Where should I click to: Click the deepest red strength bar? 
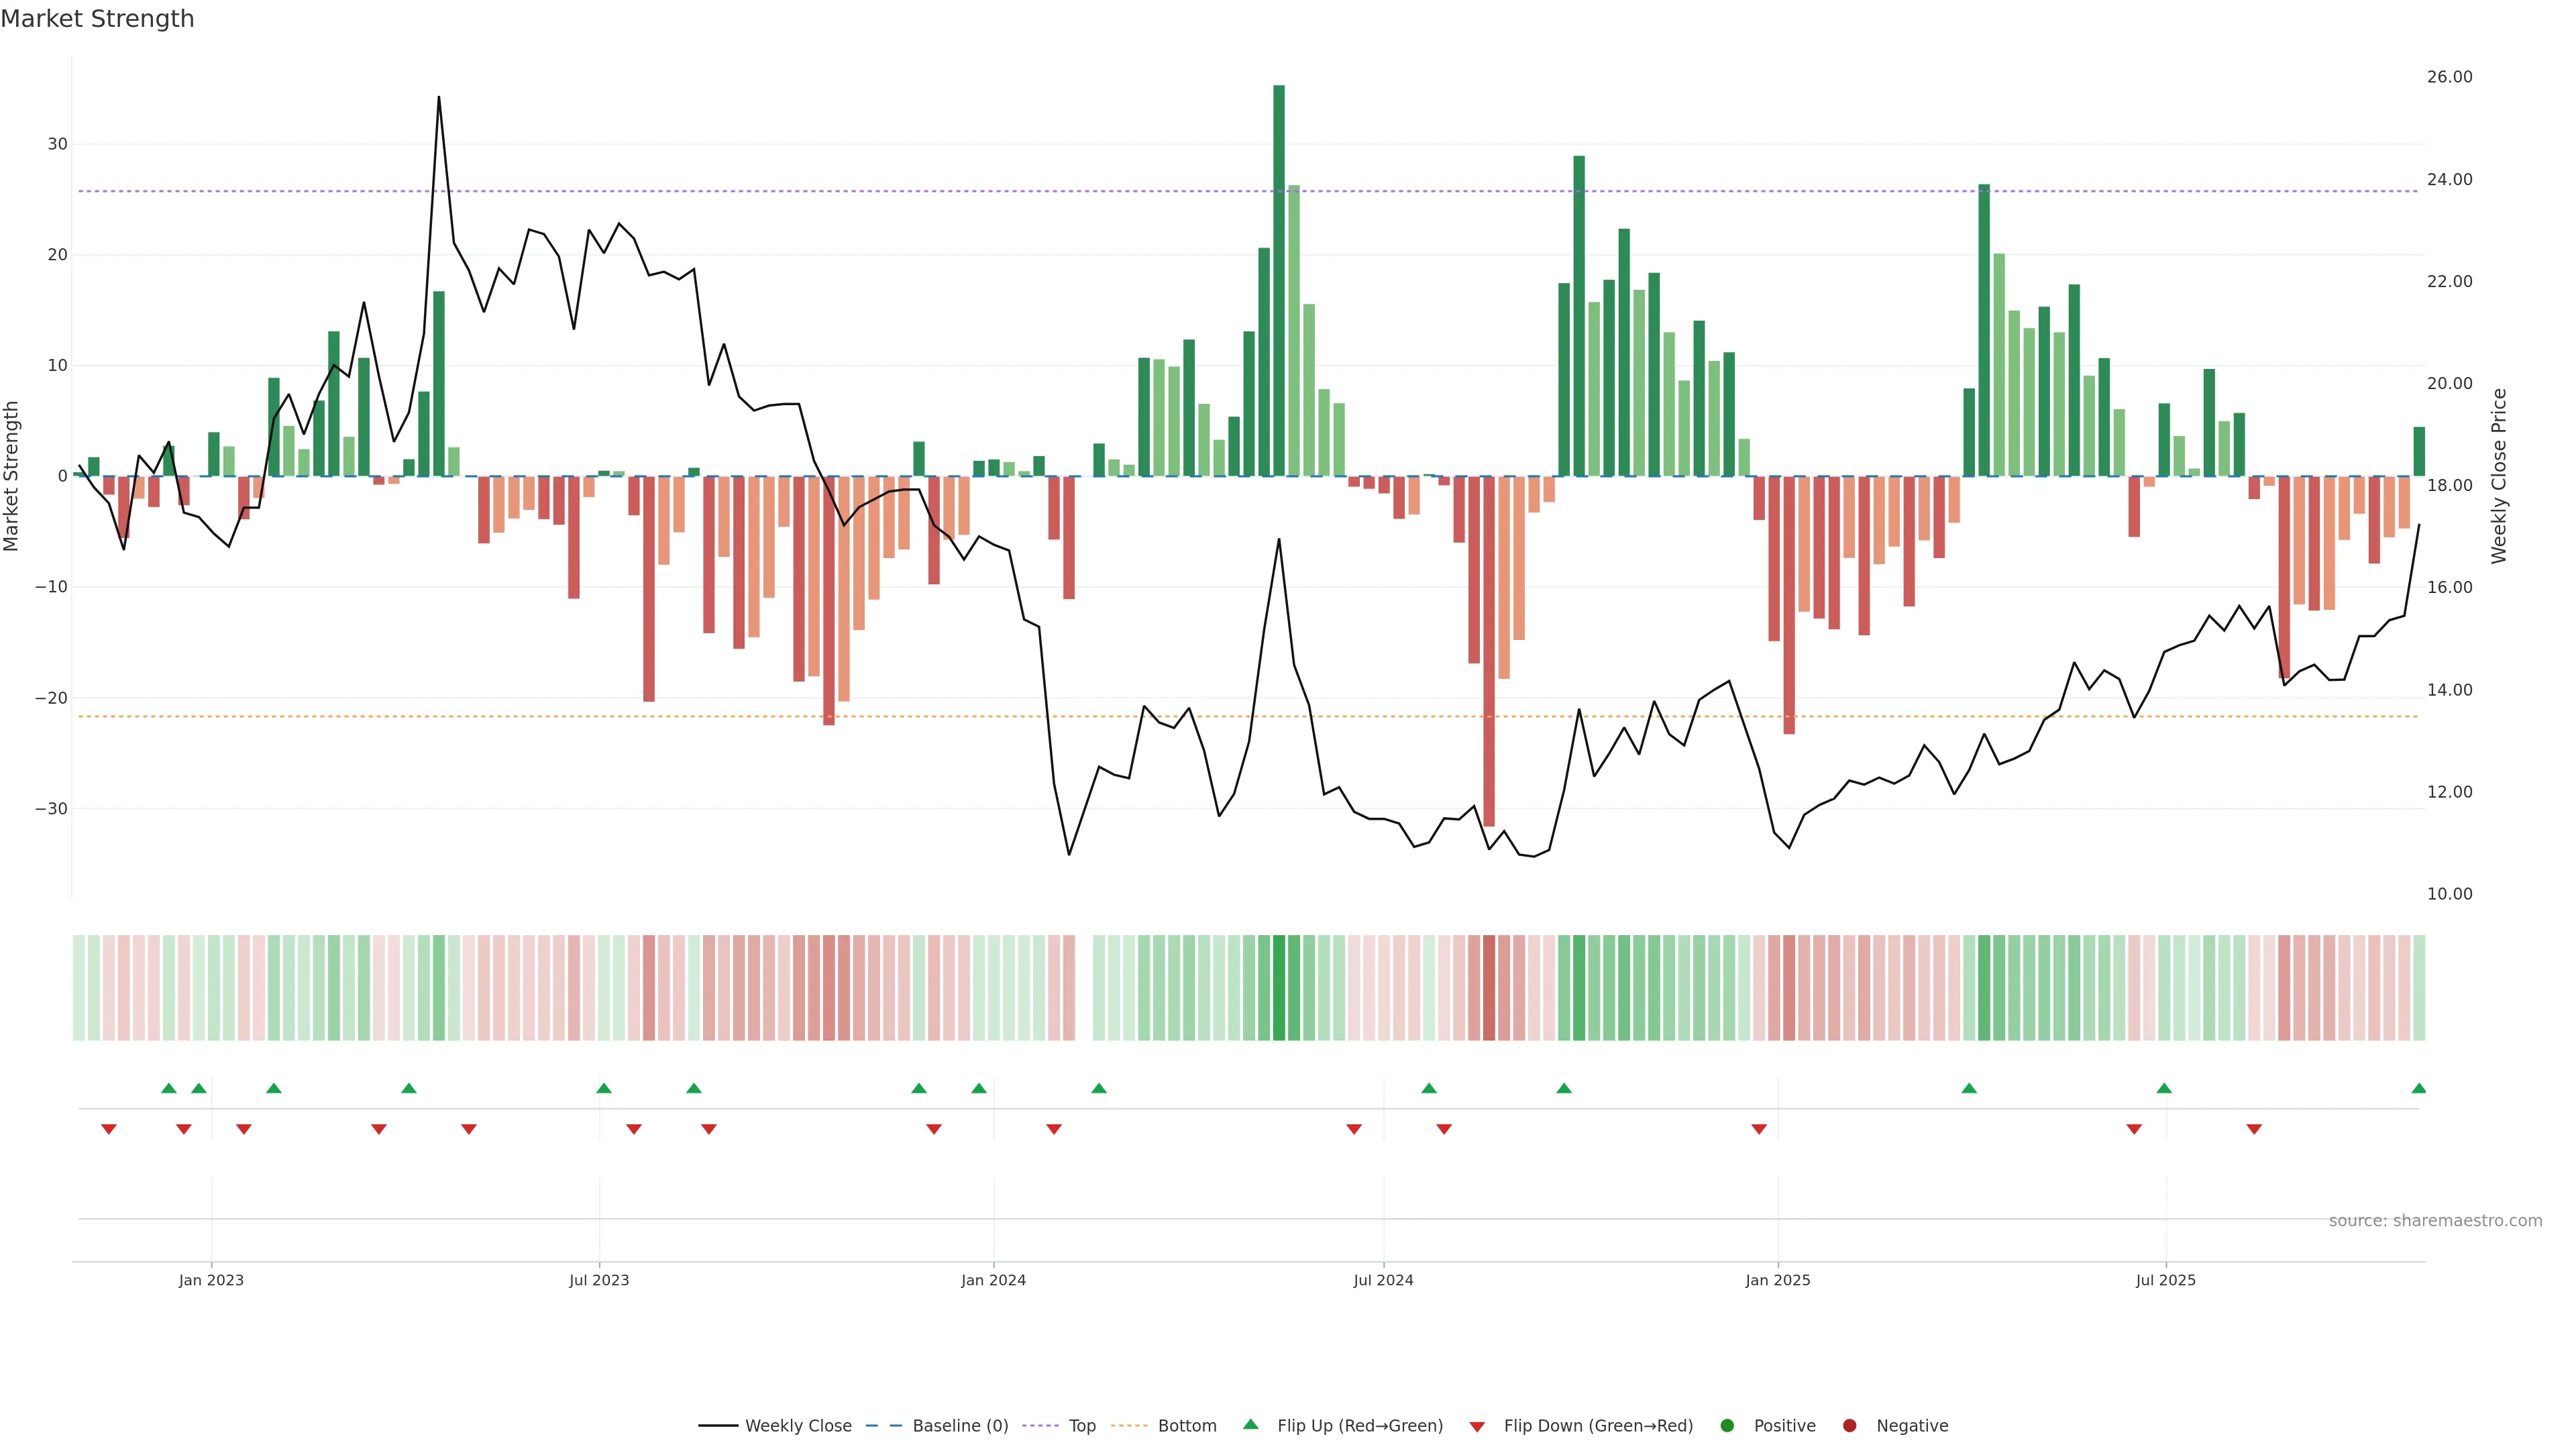(1489, 650)
